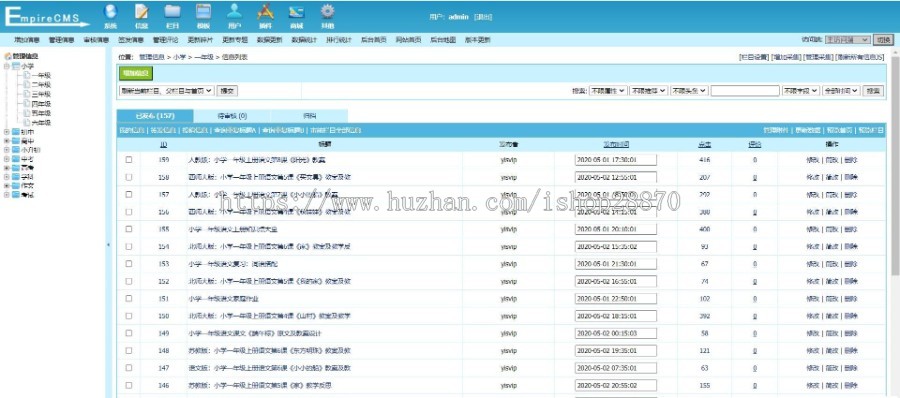Open 数据更新 in the top menu bar

point(269,40)
